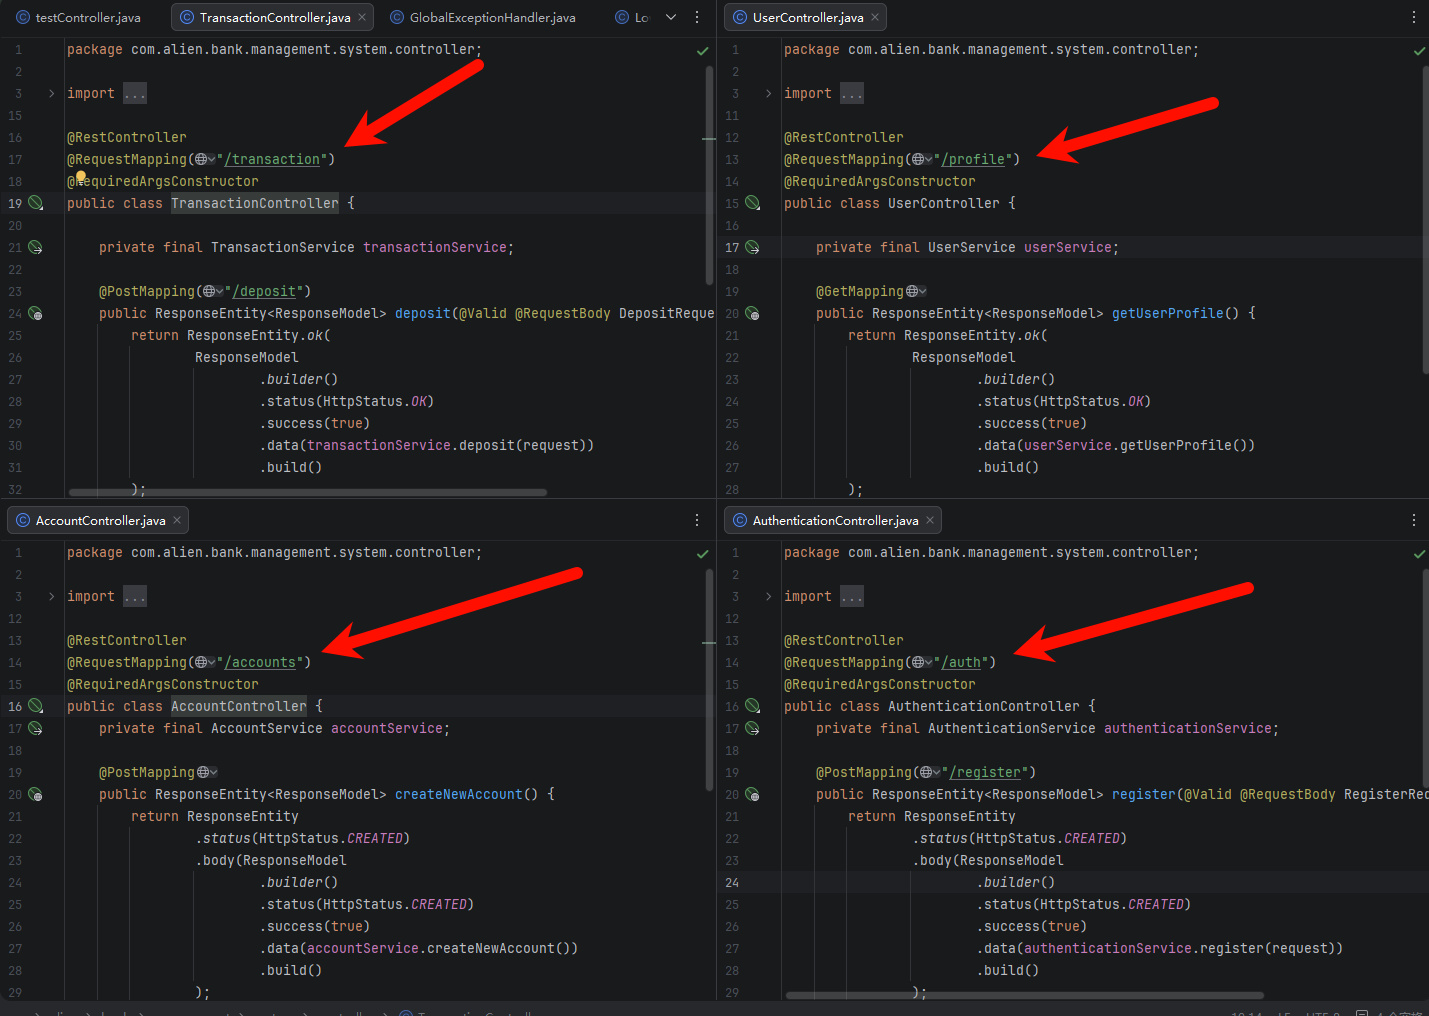
Task: Click vertical scrollbar in AccountController editor
Action: [709, 678]
